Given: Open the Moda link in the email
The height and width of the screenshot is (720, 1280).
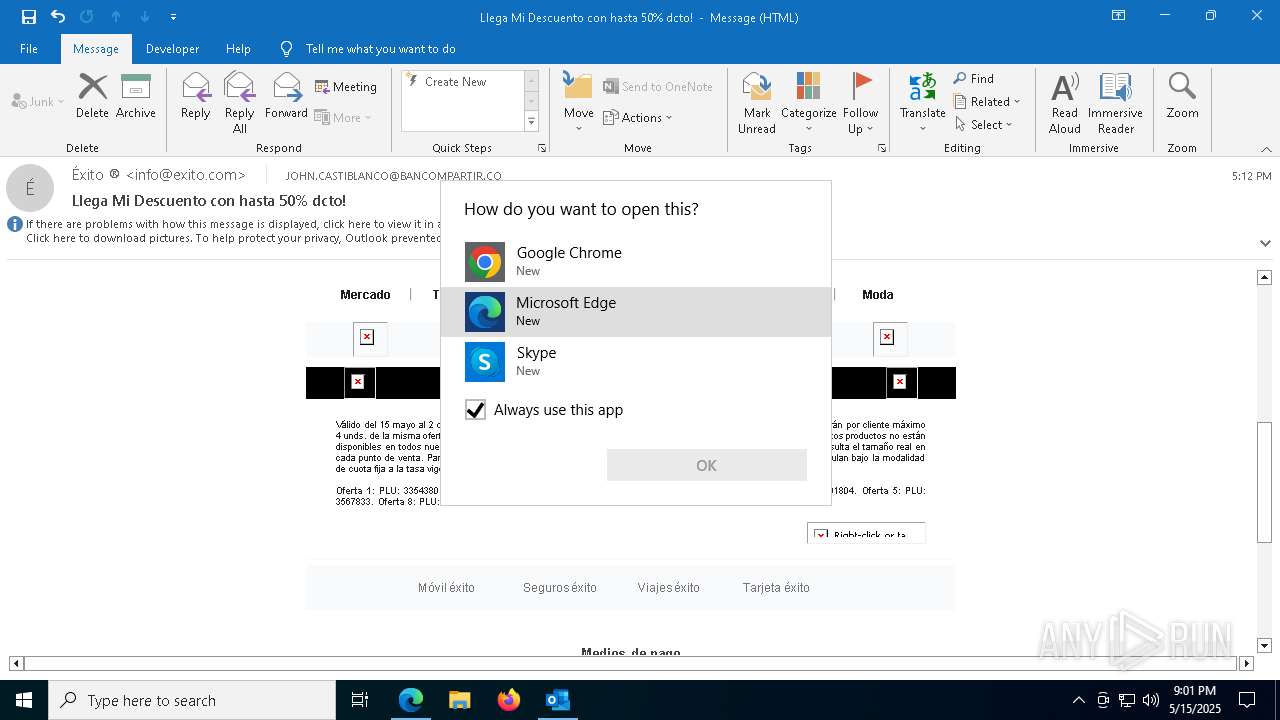Looking at the screenshot, I should tap(878, 295).
